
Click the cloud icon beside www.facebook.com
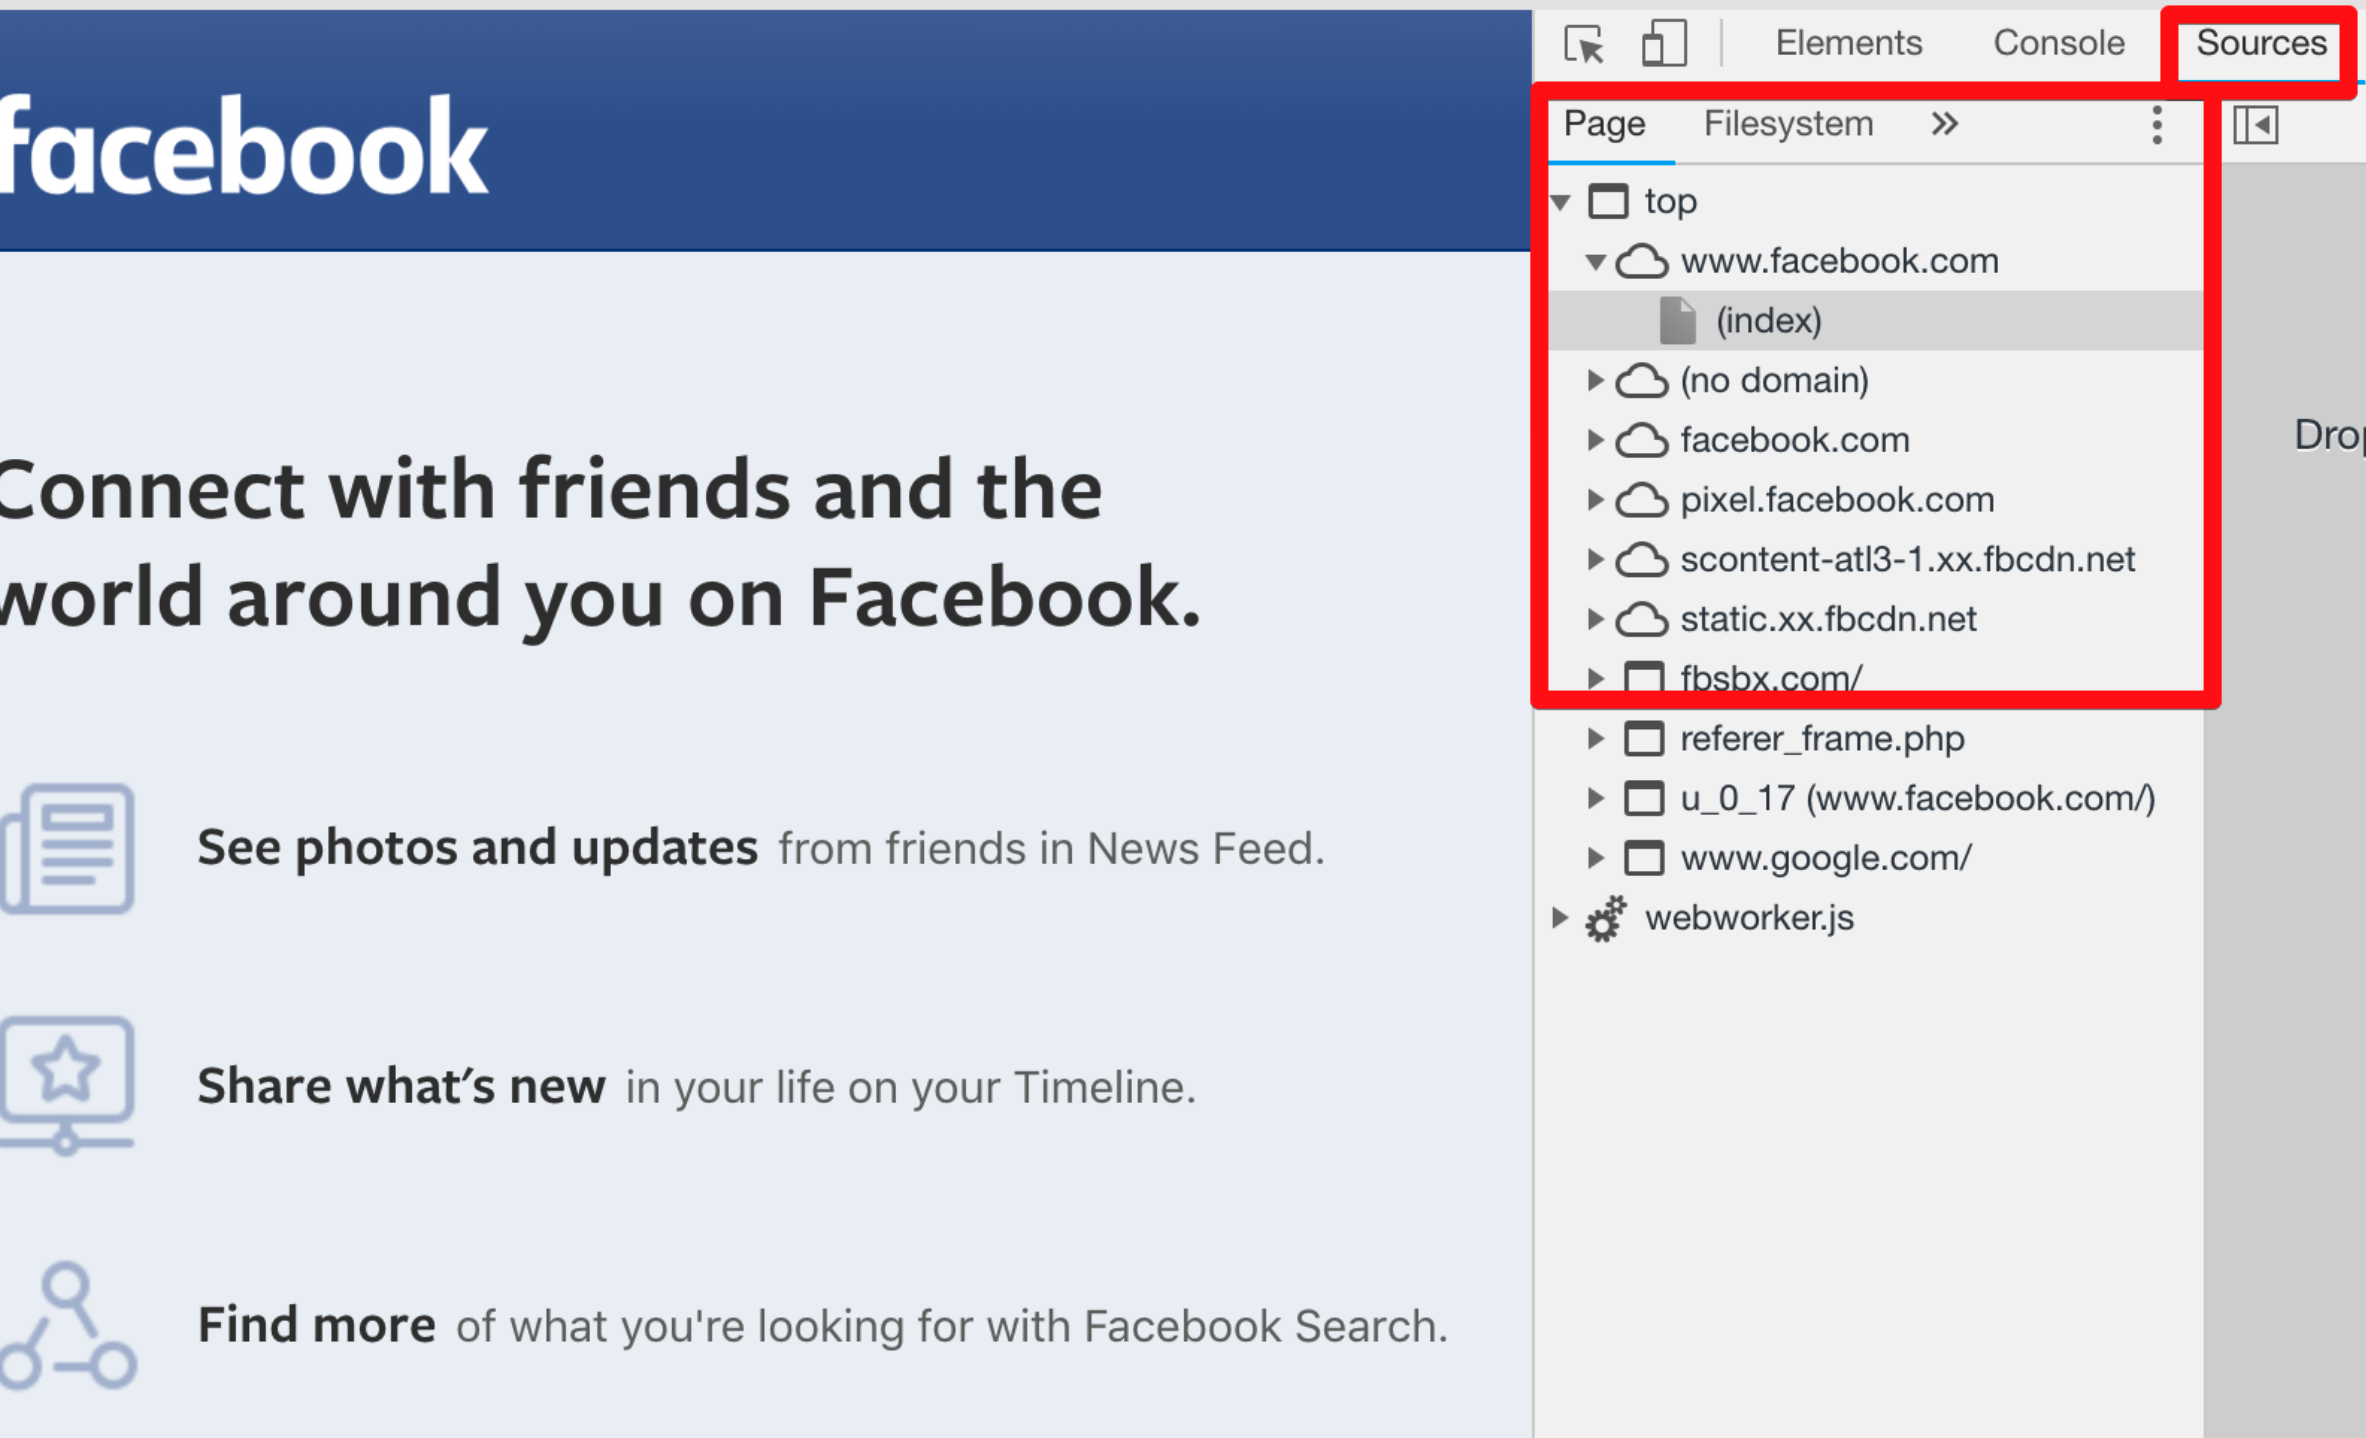pyautogui.click(x=1642, y=262)
